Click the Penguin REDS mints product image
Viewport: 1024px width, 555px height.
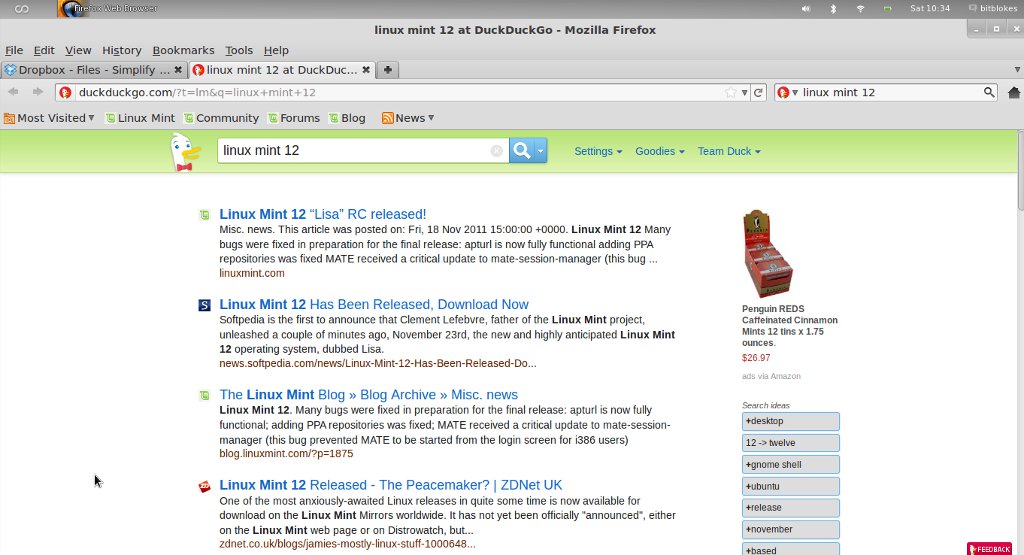tap(768, 253)
